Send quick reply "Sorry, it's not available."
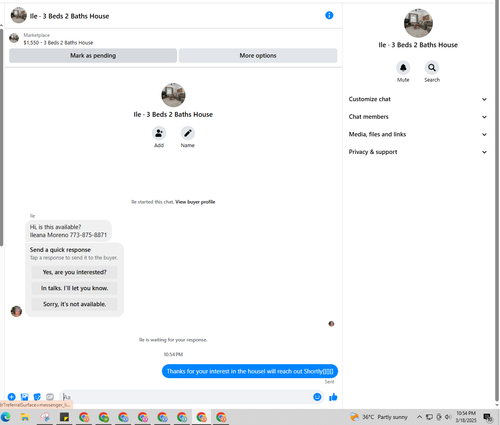500x425 pixels. [x=74, y=304]
